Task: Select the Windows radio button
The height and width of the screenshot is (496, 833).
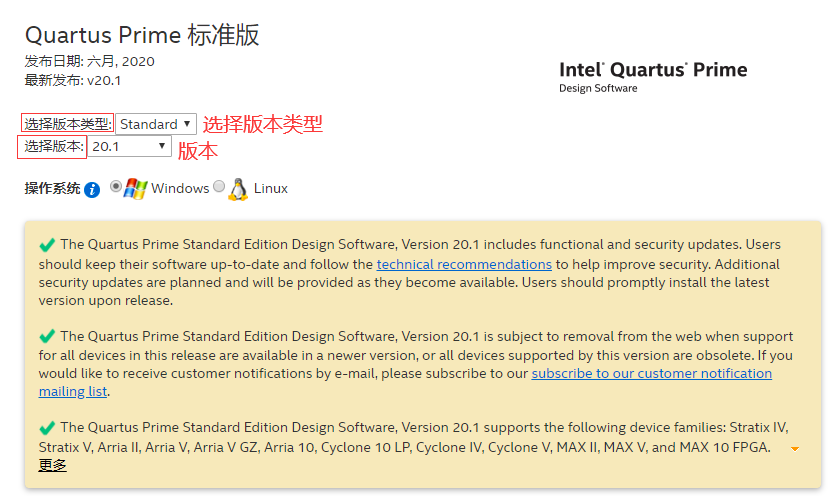Action: tap(115, 186)
